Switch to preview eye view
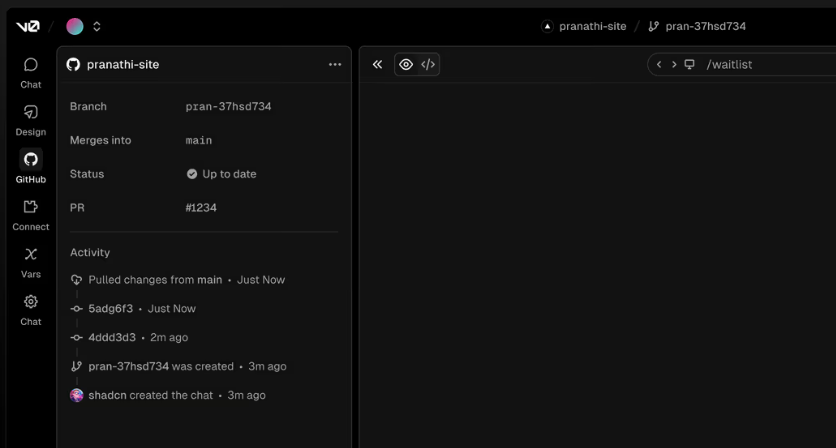Screen dimensions: 836x448 pyautogui.click(x=406, y=65)
